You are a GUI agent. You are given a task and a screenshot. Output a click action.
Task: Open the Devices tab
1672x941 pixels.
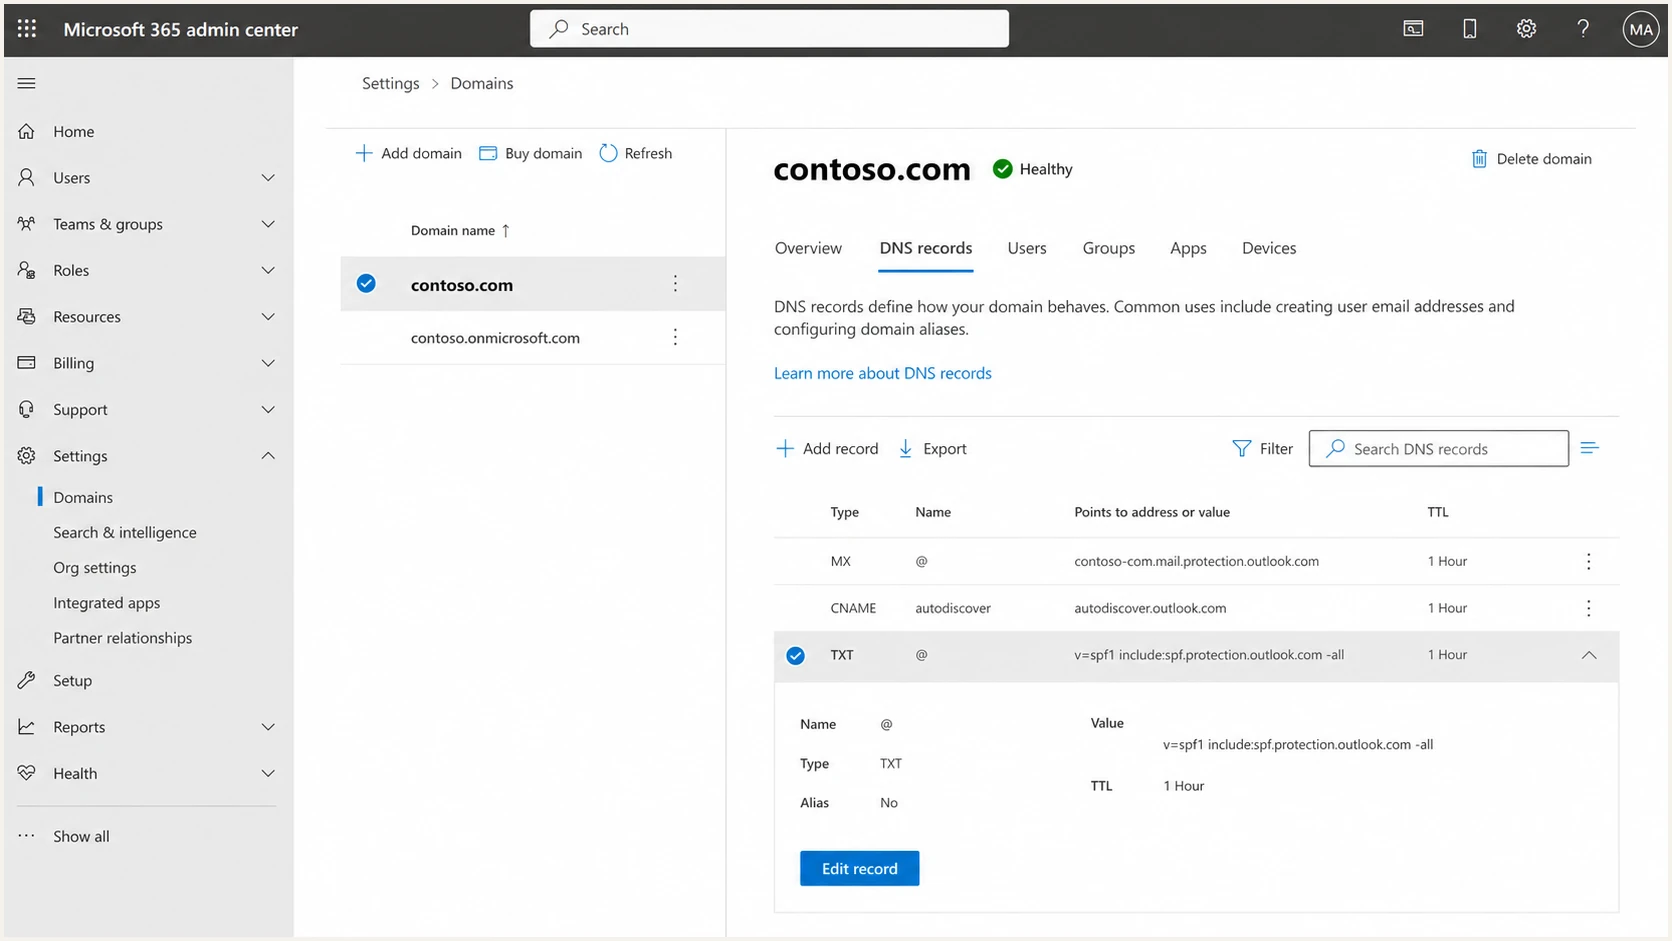coord(1269,248)
